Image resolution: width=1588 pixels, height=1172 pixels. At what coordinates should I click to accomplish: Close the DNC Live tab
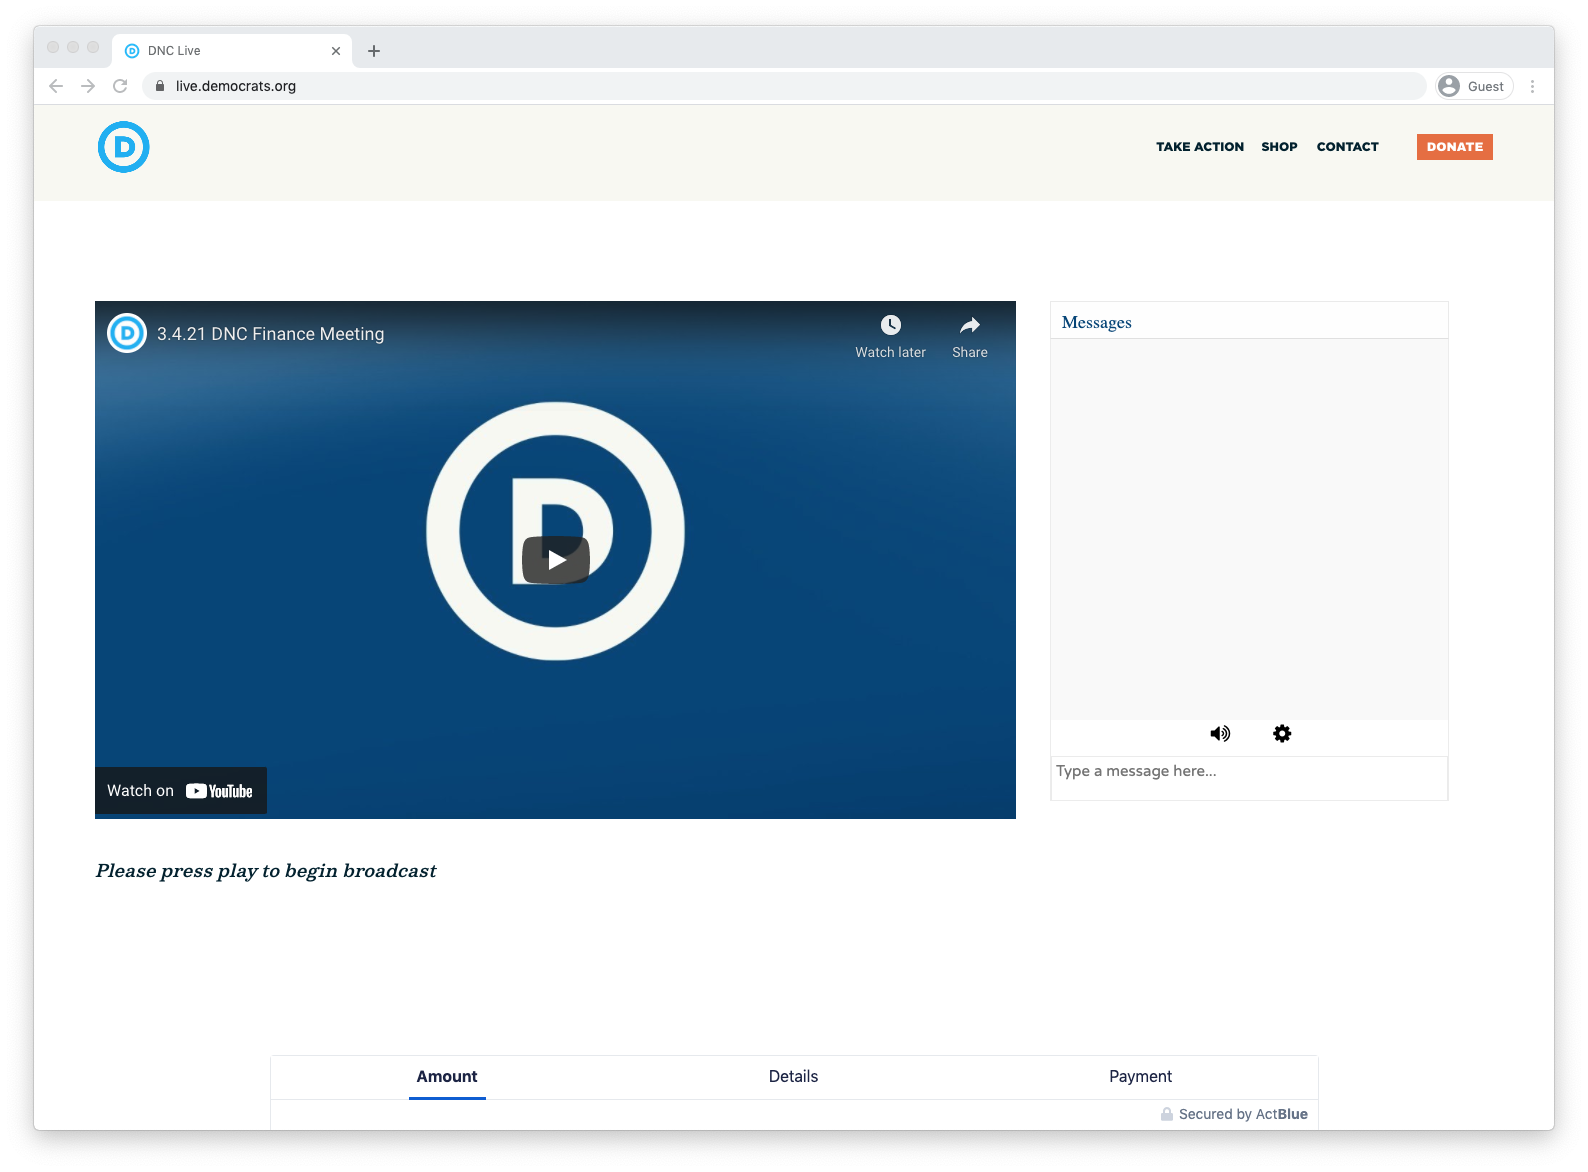click(336, 51)
